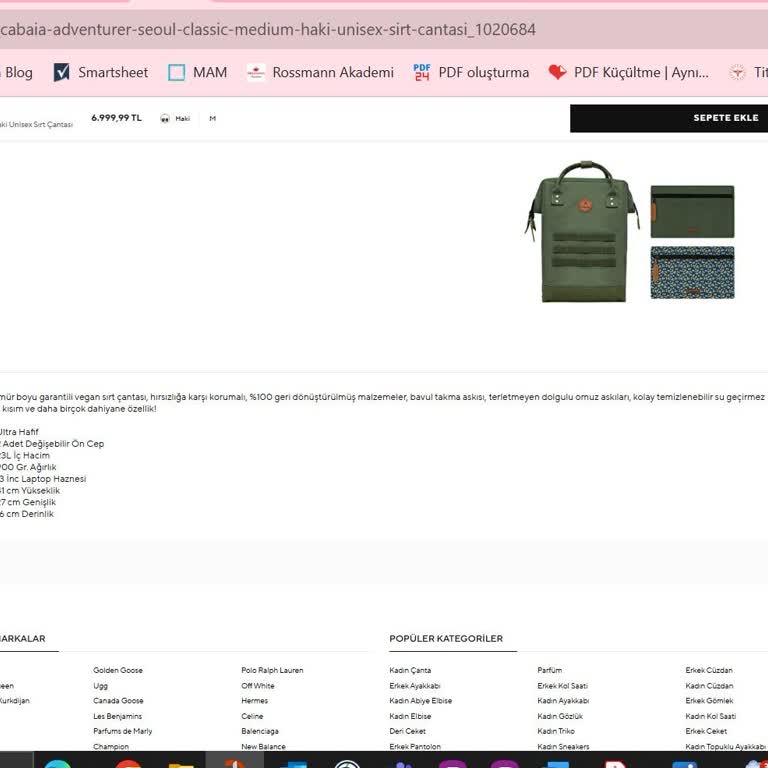768x768 pixels.
Task: Open the Smartsheet bookmark icon
Action: click(x=62, y=72)
